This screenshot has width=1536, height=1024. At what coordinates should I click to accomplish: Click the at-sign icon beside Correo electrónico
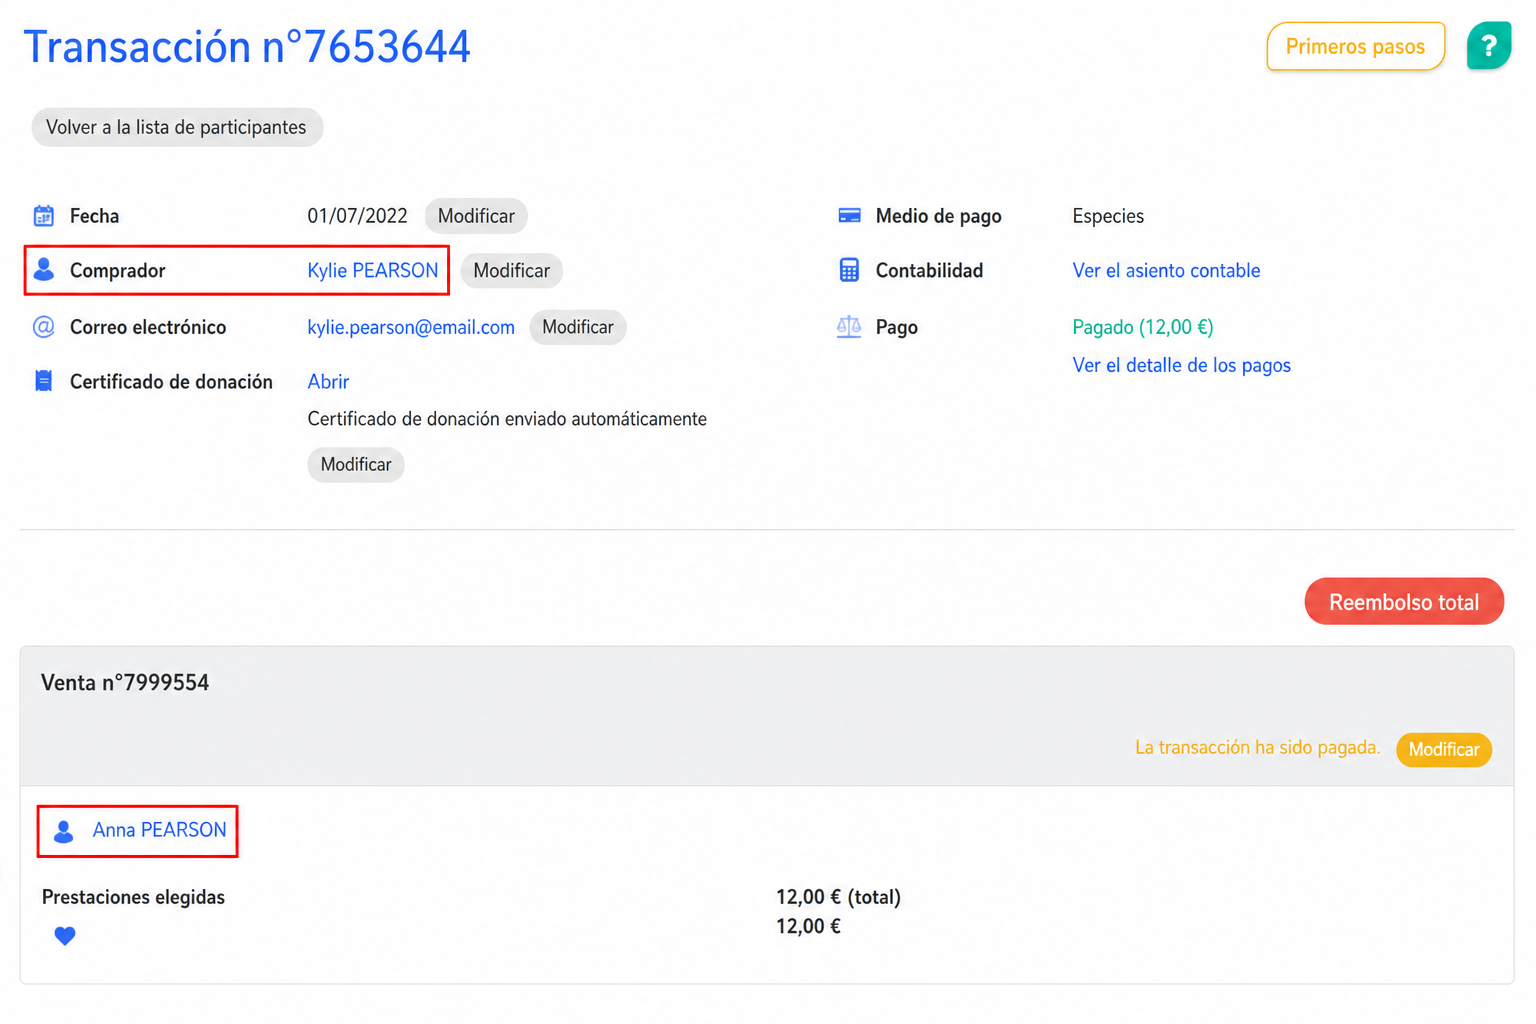click(x=44, y=327)
